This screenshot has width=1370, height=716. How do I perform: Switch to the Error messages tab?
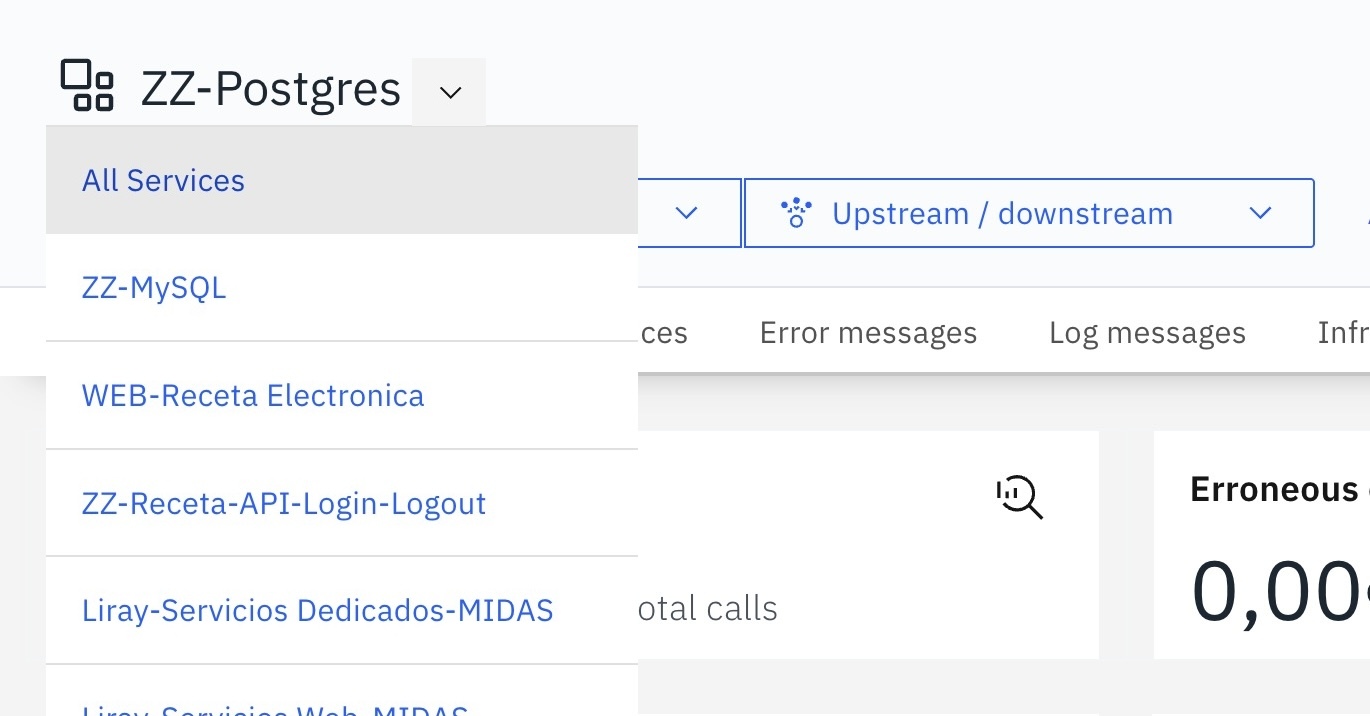tap(868, 333)
